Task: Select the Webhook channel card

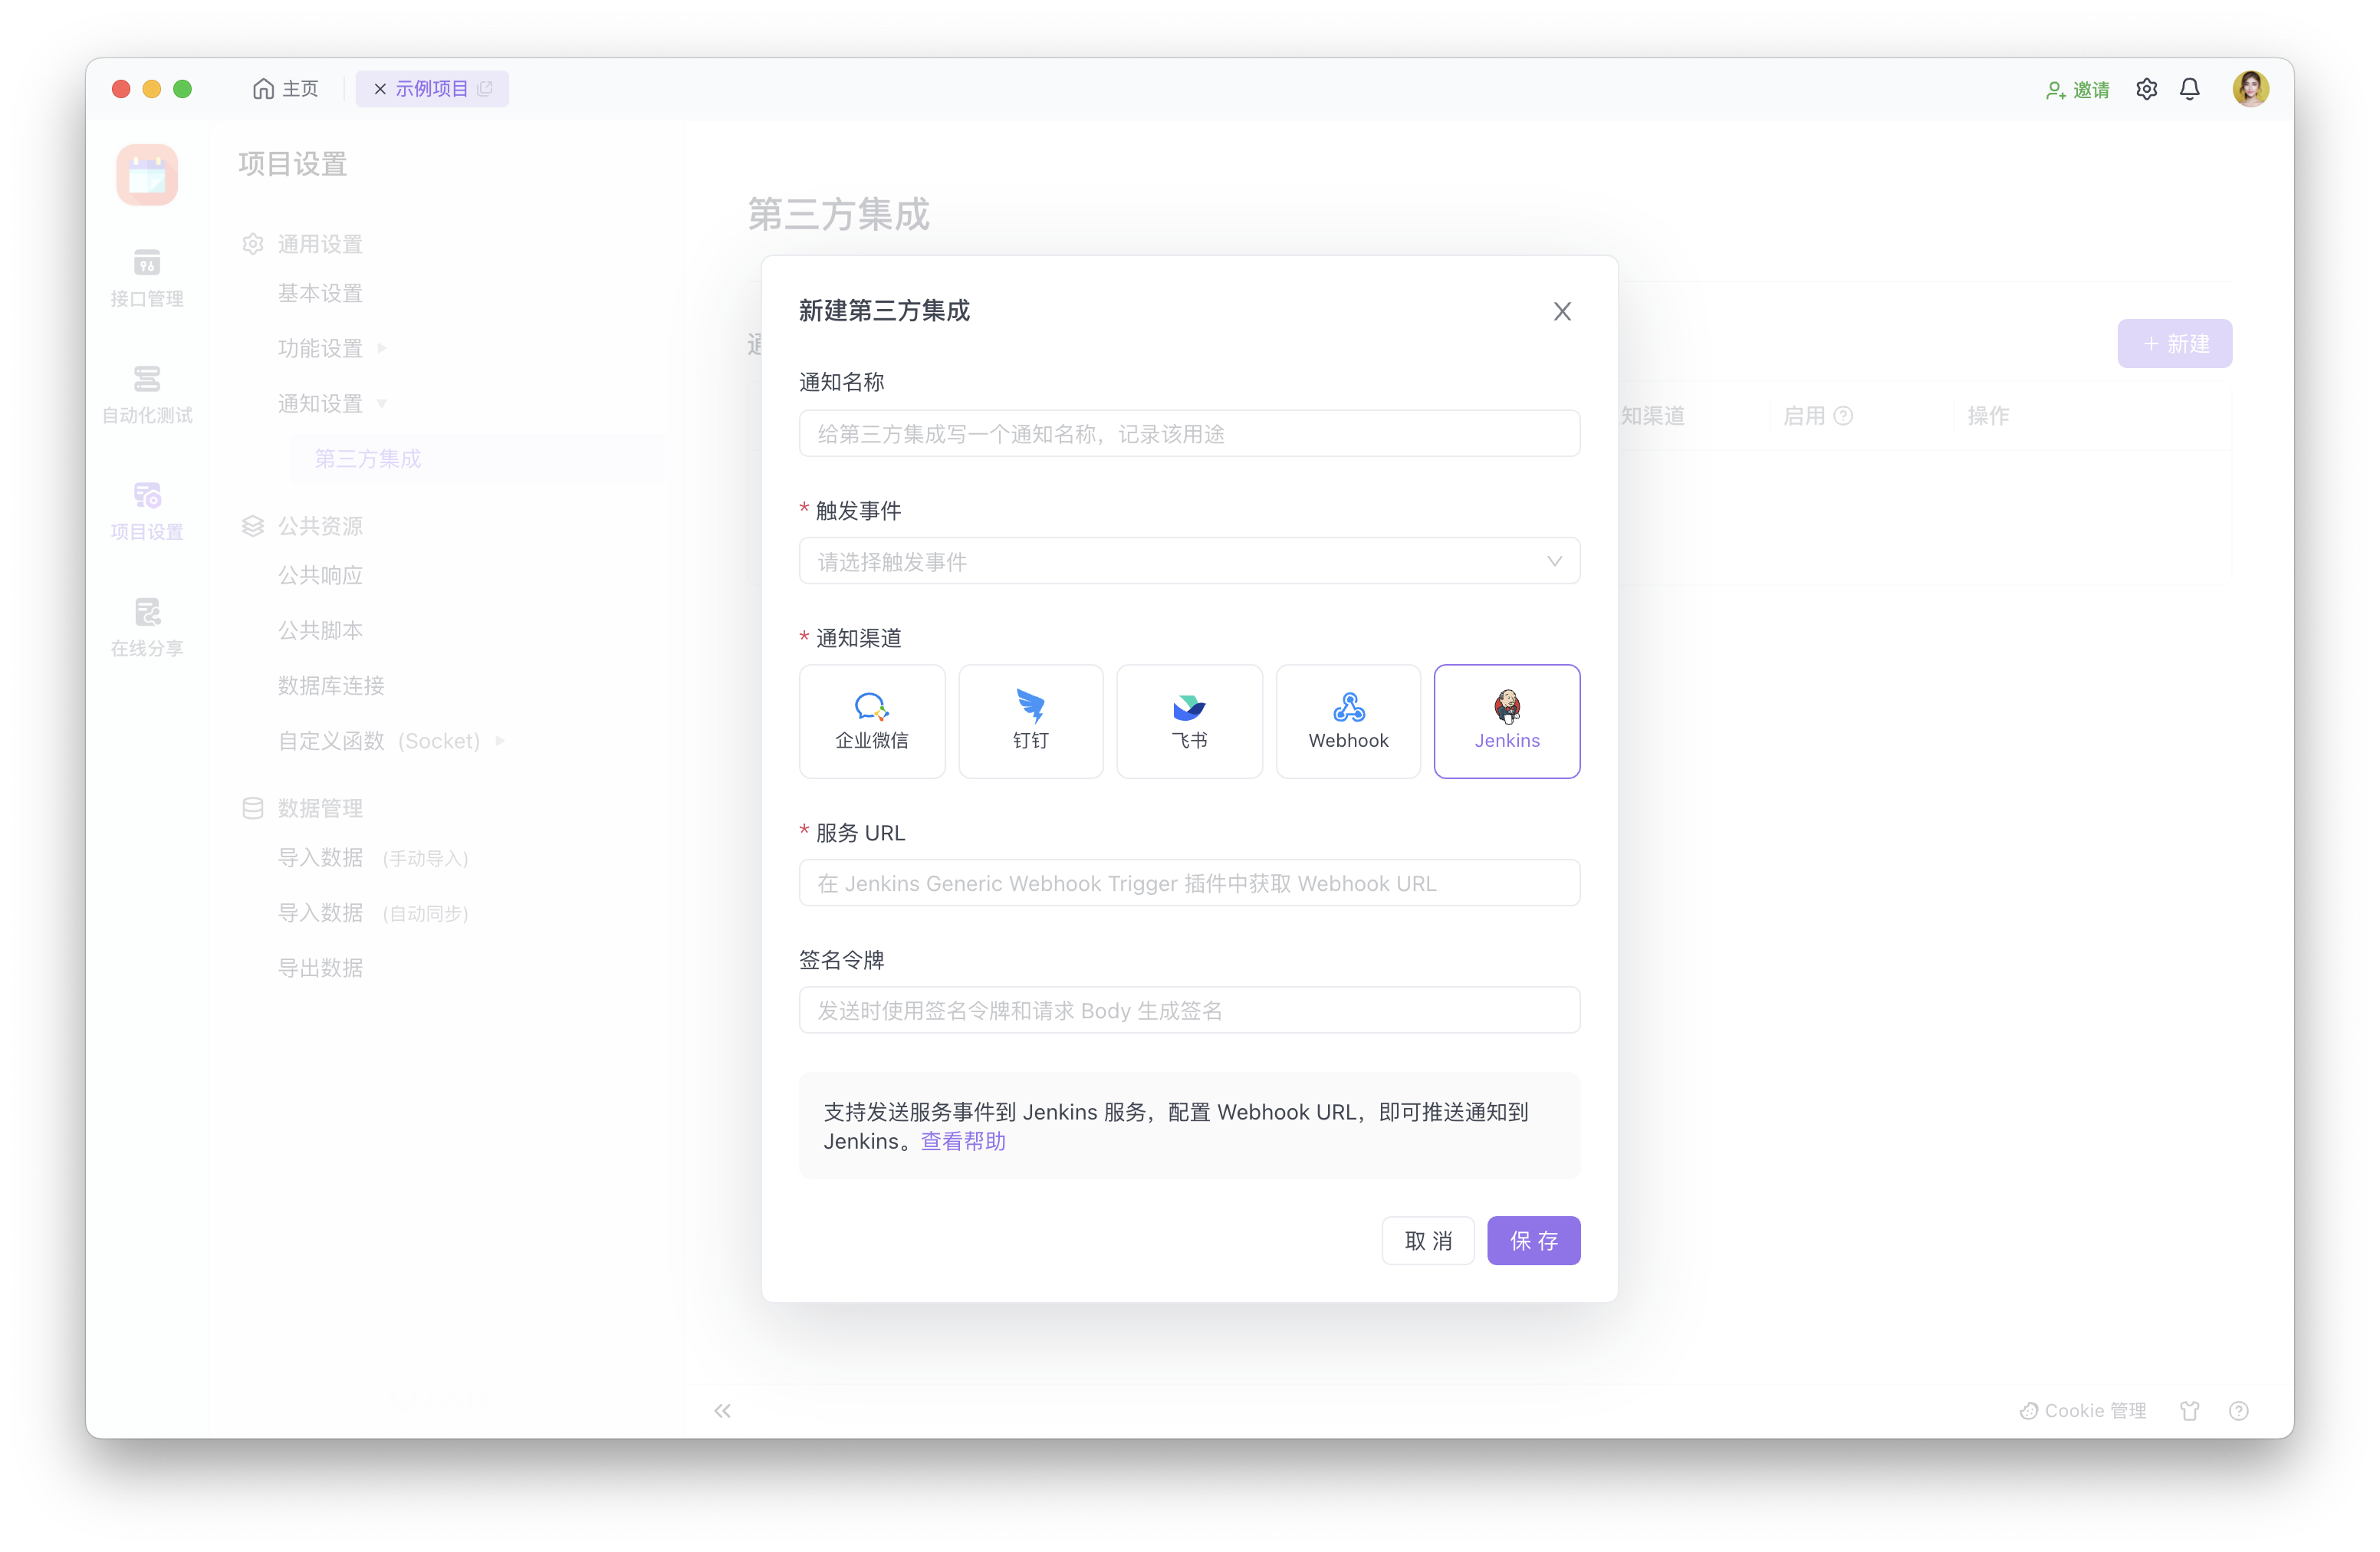Action: pyautogui.click(x=1347, y=721)
